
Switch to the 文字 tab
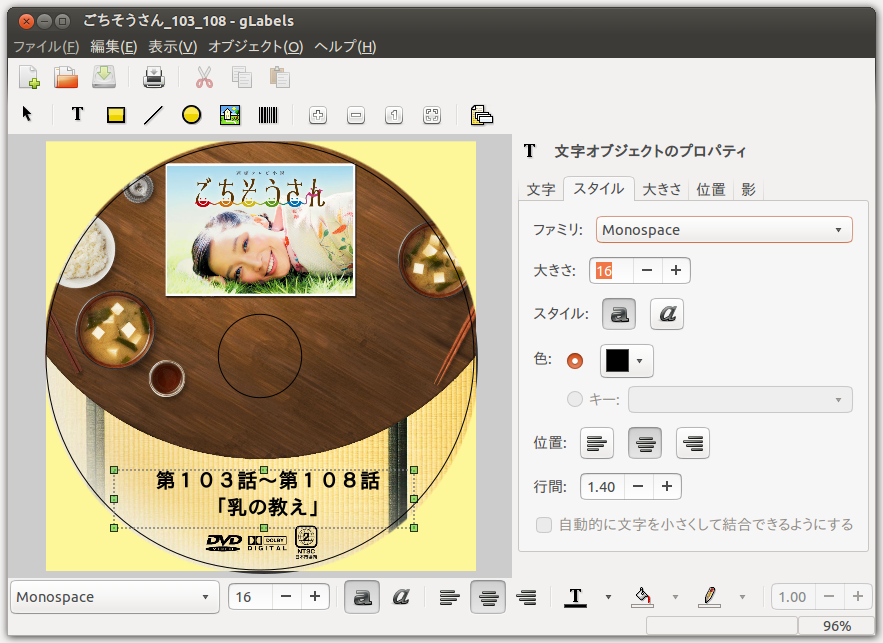coord(541,190)
